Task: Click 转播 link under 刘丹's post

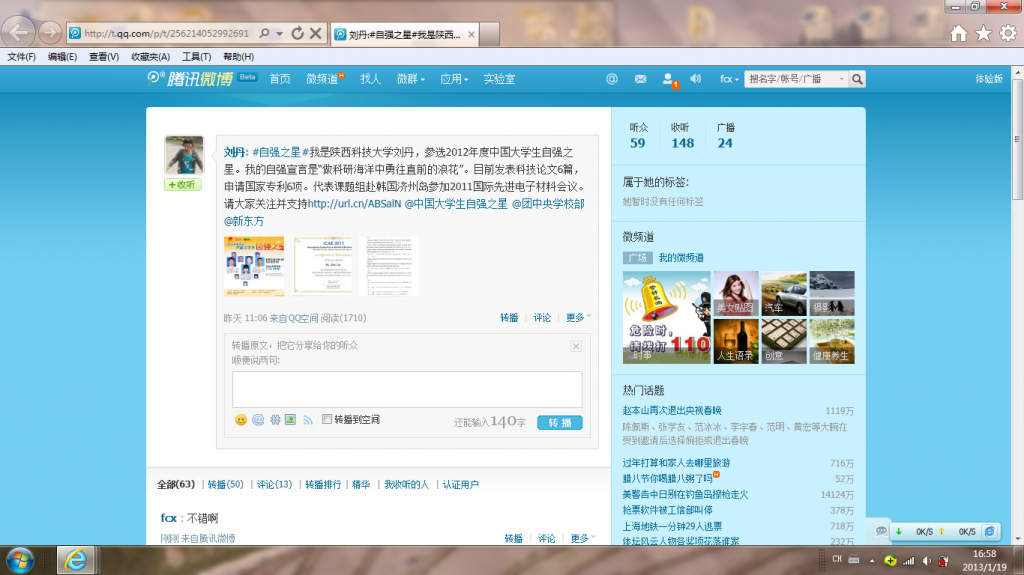Action: [x=509, y=318]
